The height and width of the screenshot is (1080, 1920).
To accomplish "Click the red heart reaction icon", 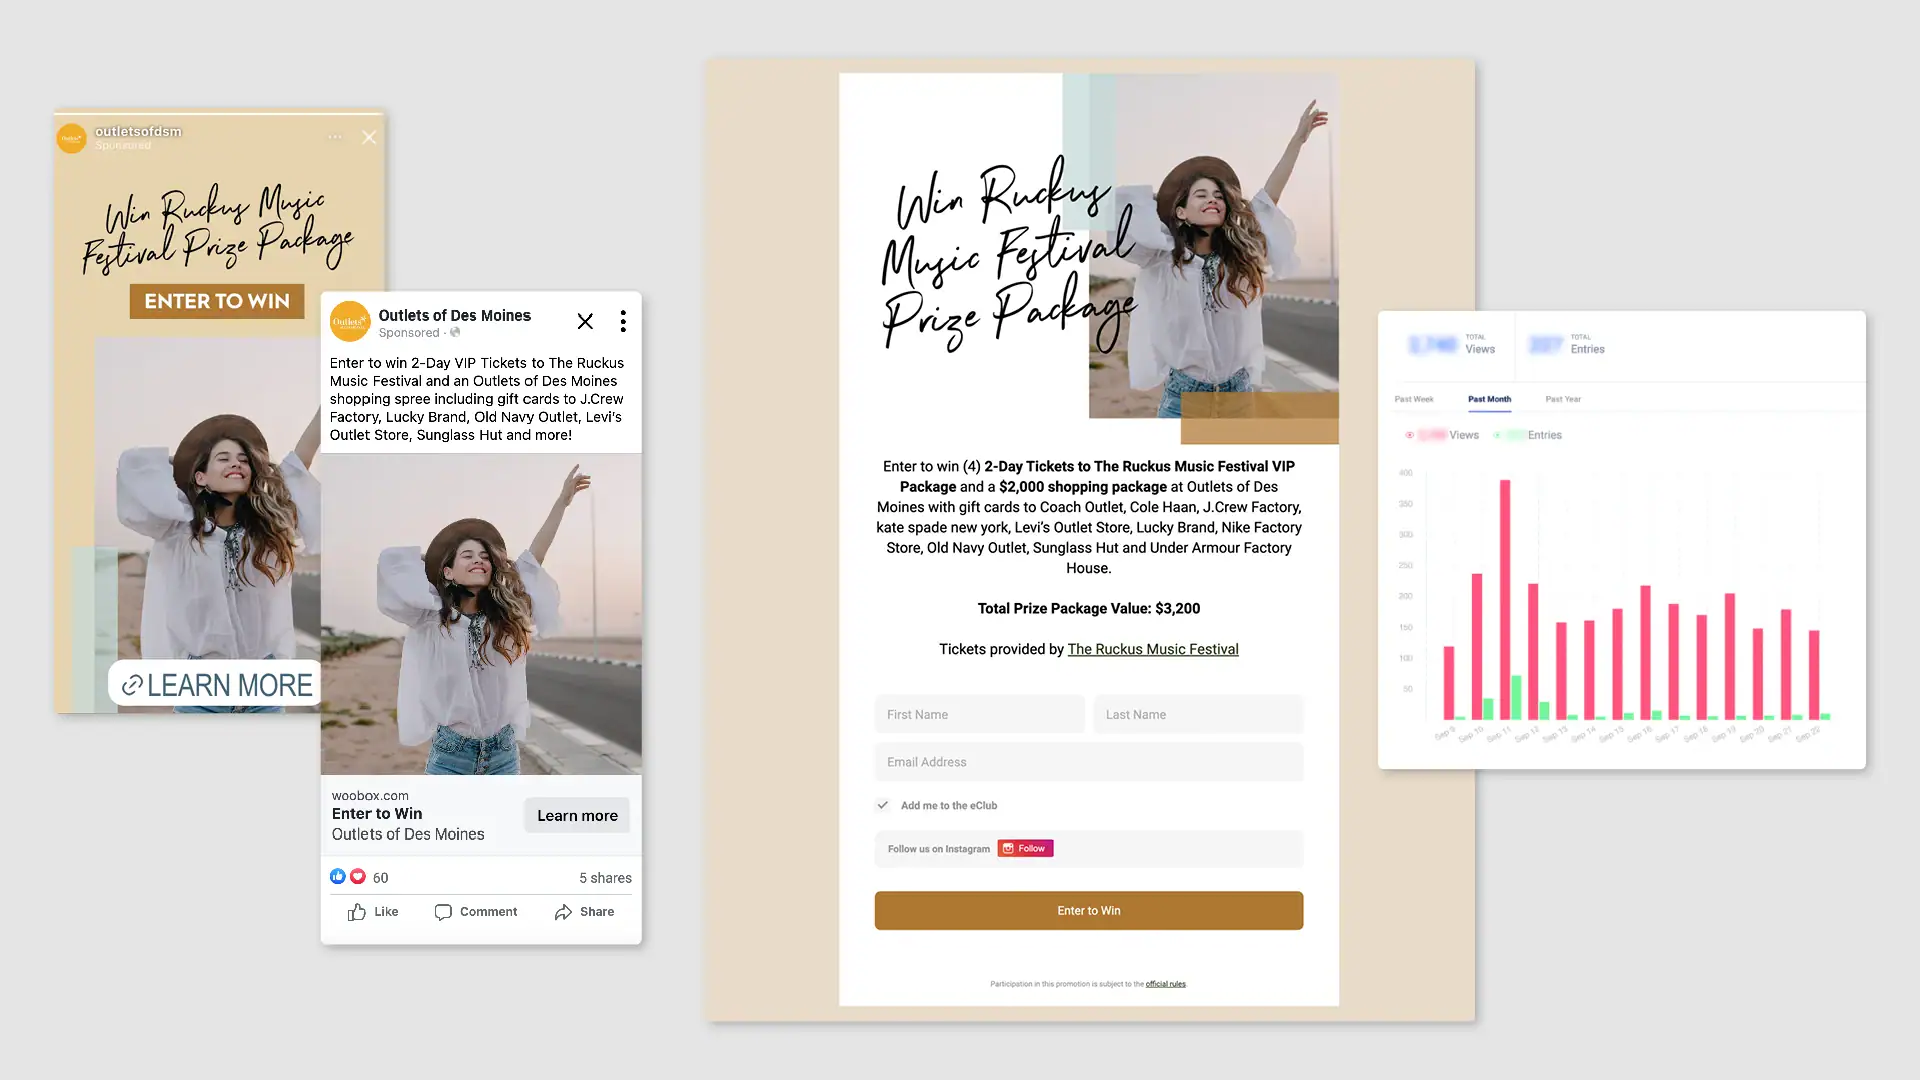I will (x=357, y=877).
